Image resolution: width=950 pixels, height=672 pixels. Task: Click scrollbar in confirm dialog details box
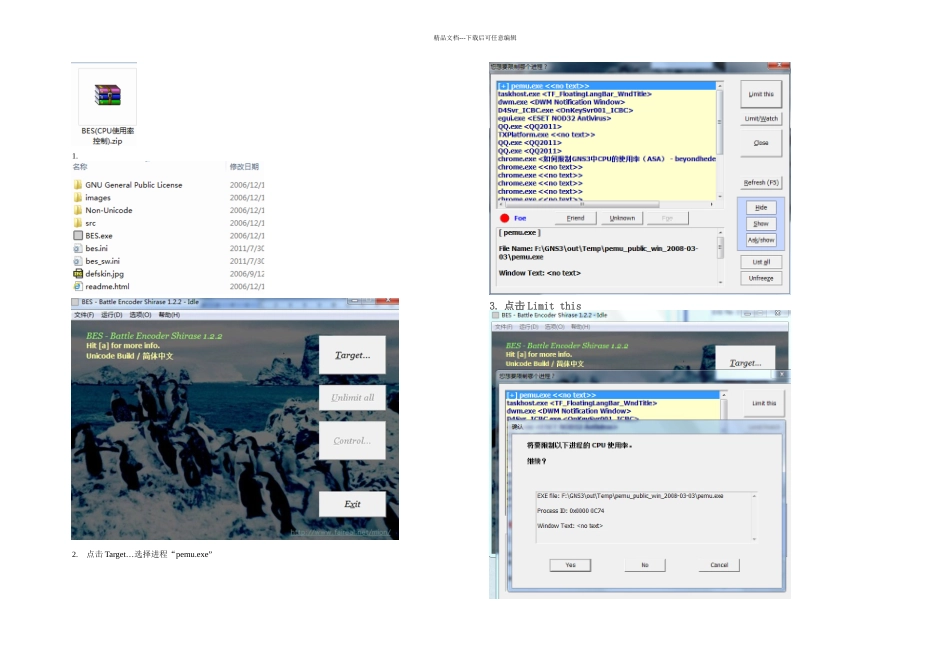754,517
